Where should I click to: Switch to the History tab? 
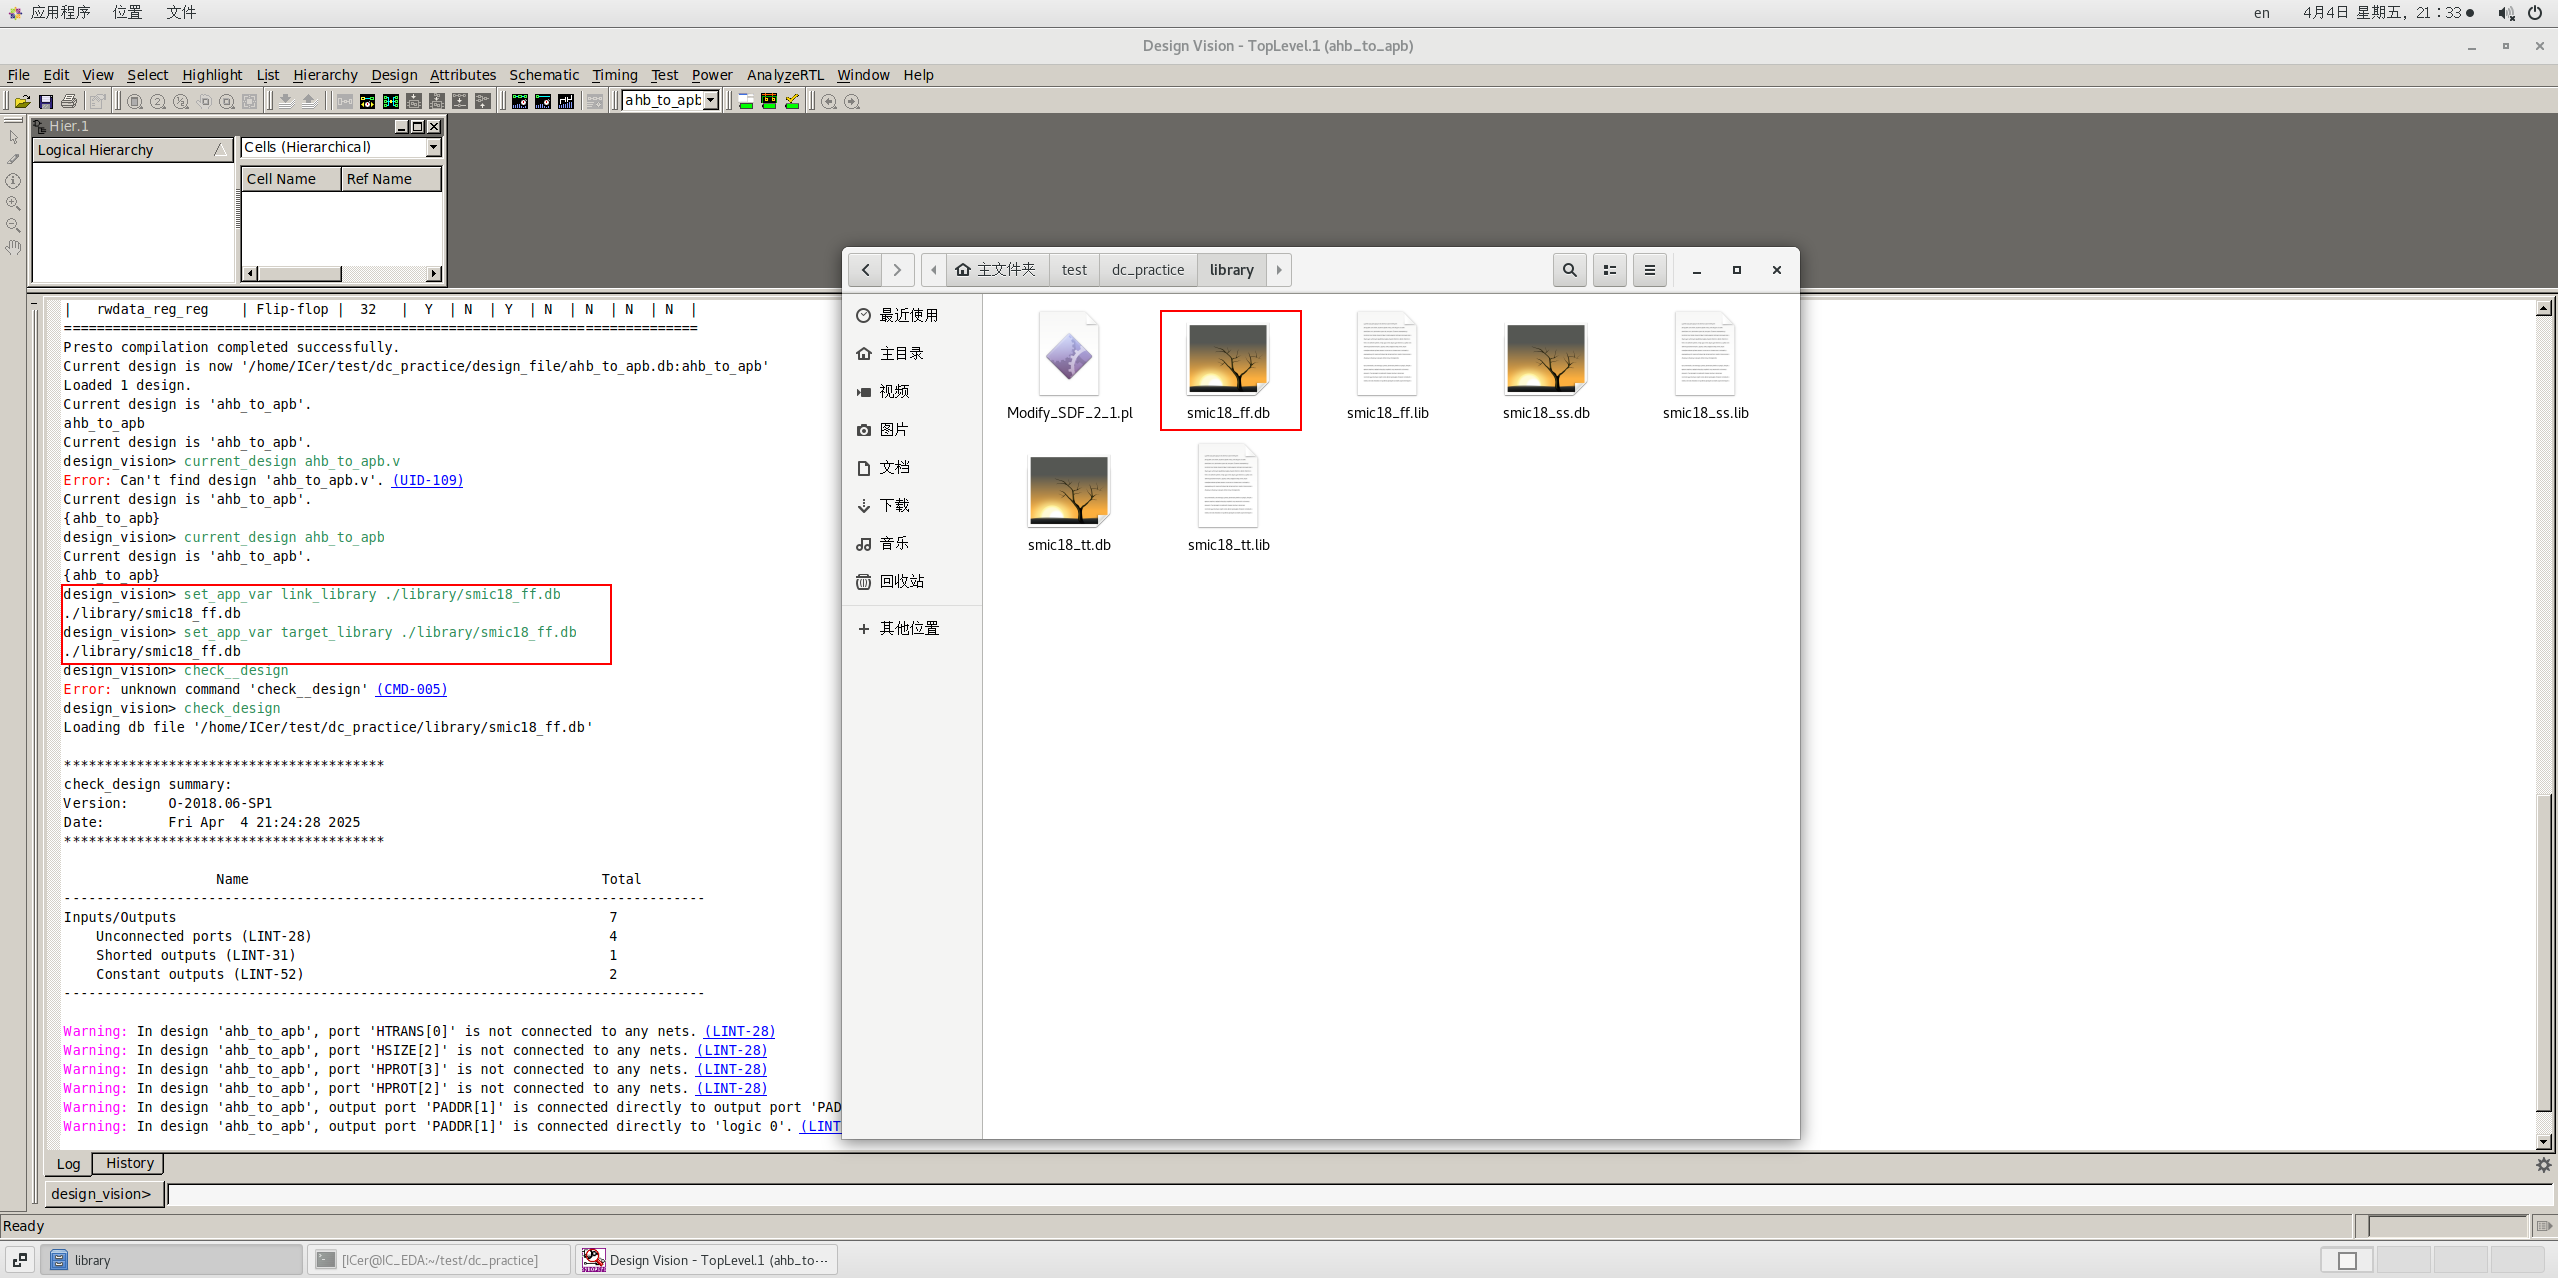pos(129,1163)
